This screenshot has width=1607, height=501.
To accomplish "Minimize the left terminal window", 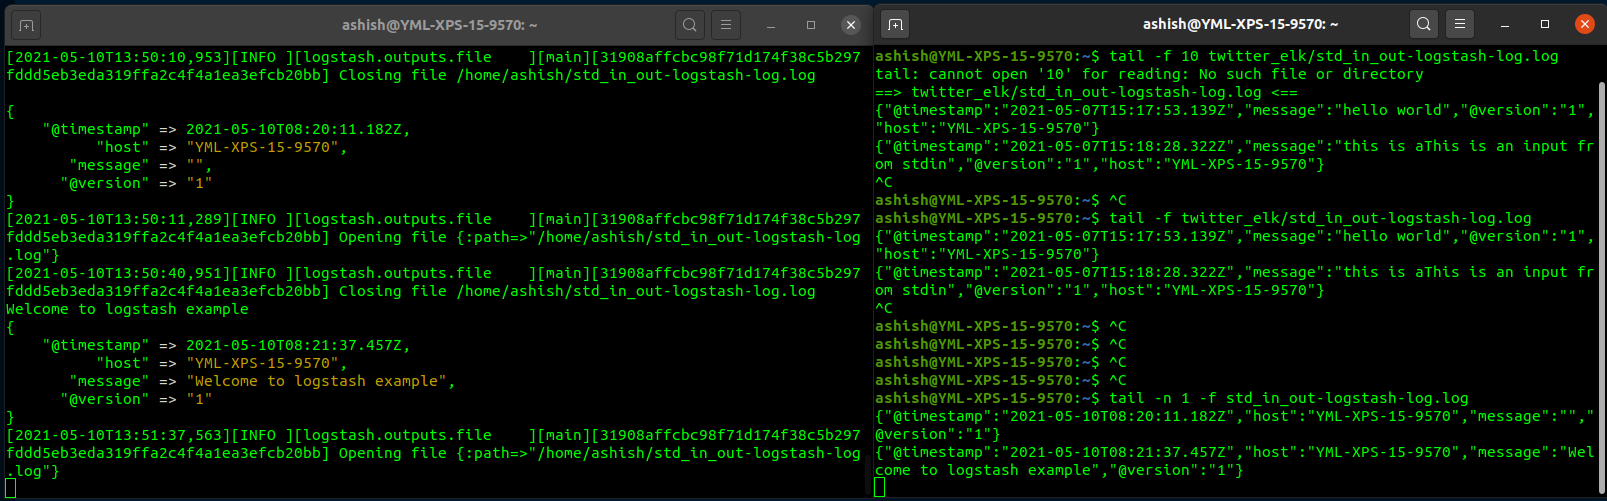I will [771, 25].
